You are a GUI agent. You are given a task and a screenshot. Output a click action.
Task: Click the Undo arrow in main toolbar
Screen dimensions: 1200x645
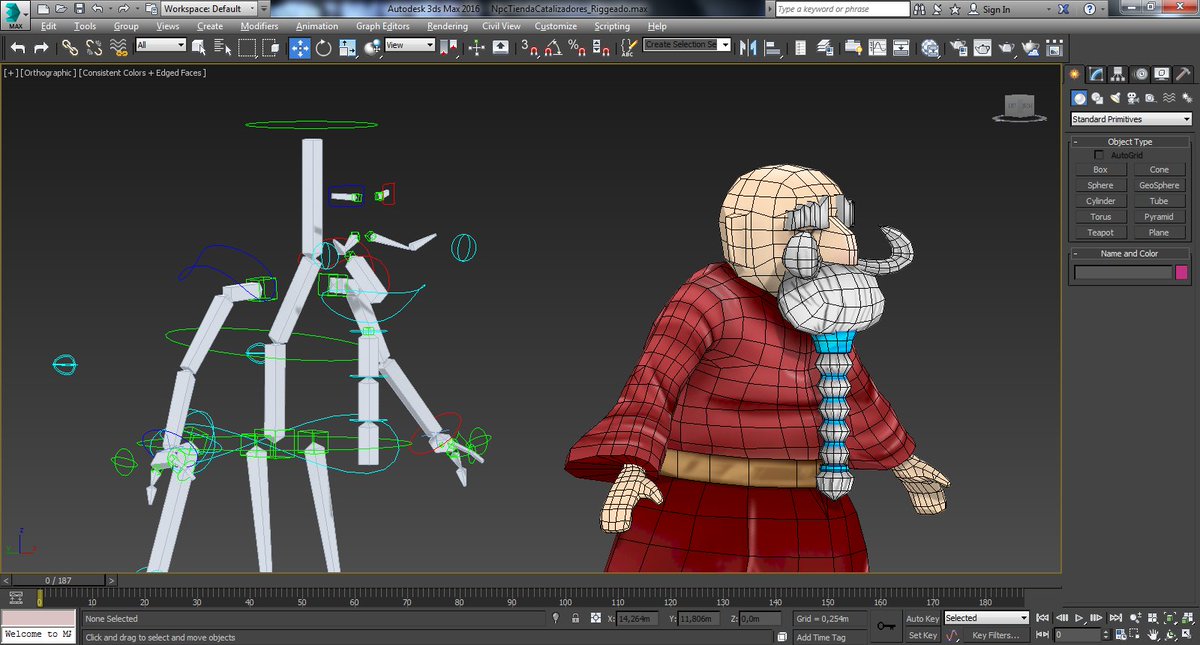pyautogui.click(x=17, y=47)
